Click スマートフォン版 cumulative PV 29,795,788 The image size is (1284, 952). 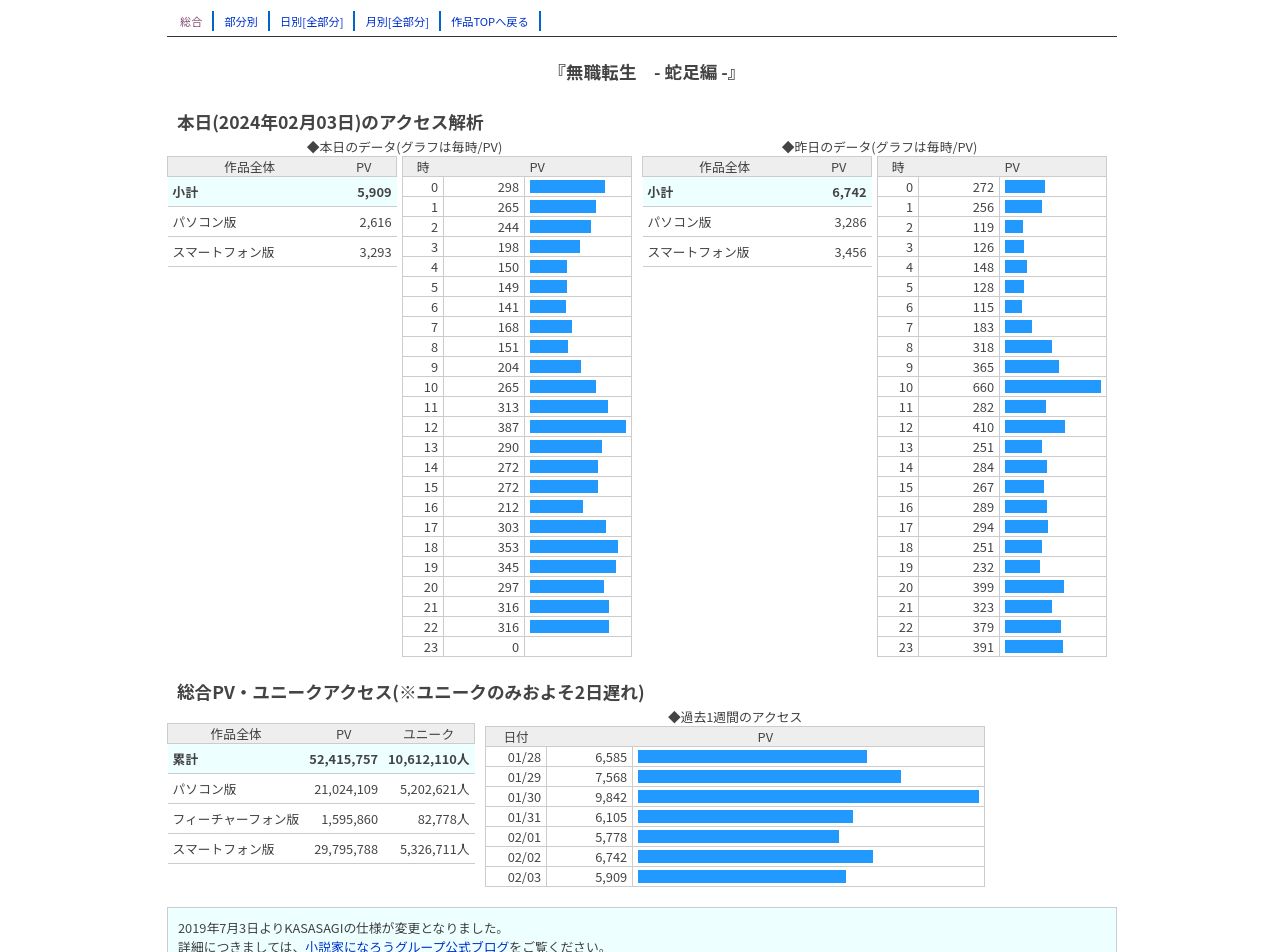point(346,849)
